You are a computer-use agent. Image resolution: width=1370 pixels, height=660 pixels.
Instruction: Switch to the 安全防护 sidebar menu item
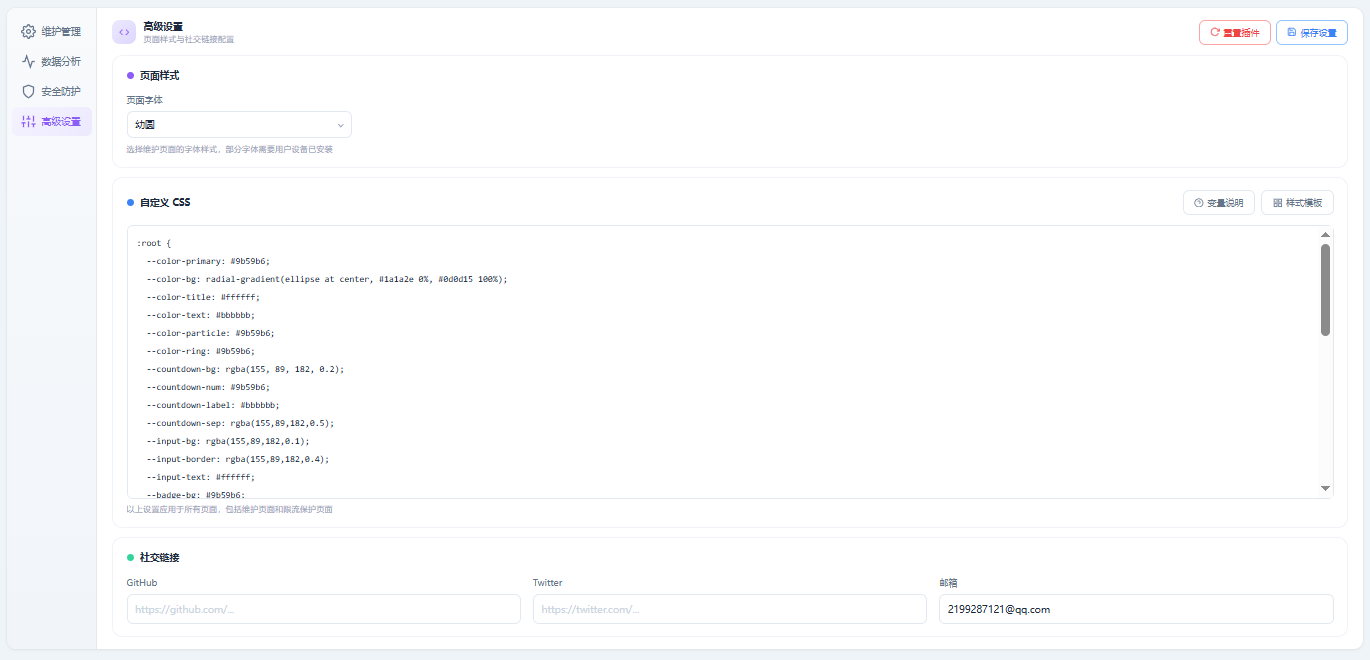tap(60, 92)
